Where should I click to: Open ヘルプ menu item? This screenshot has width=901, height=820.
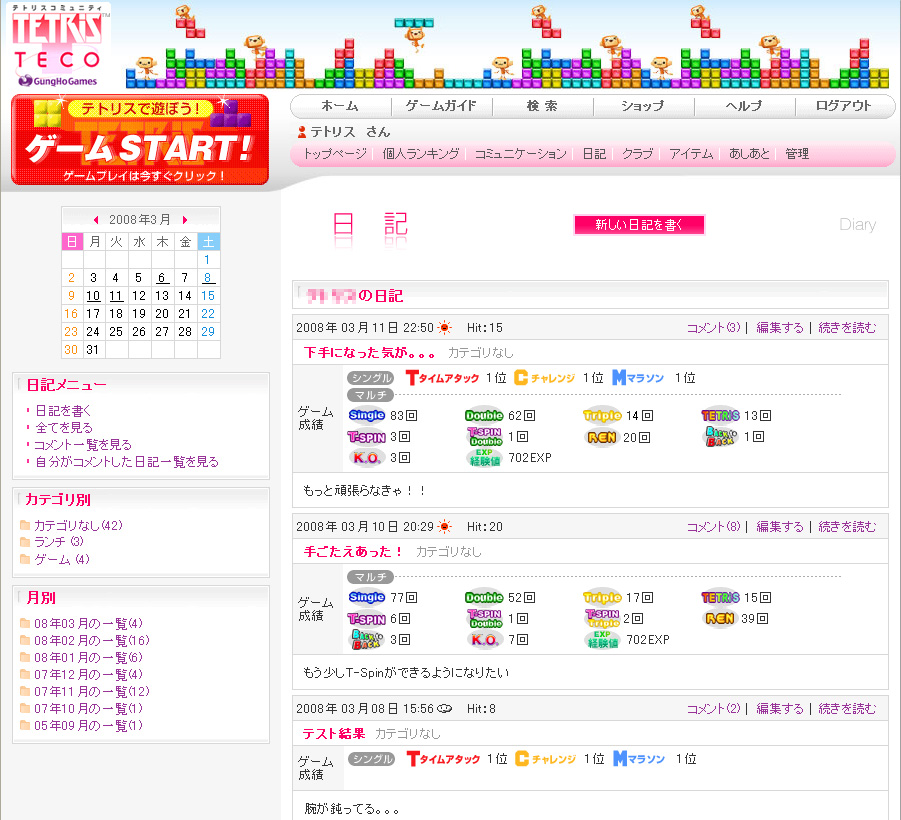point(744,106)
